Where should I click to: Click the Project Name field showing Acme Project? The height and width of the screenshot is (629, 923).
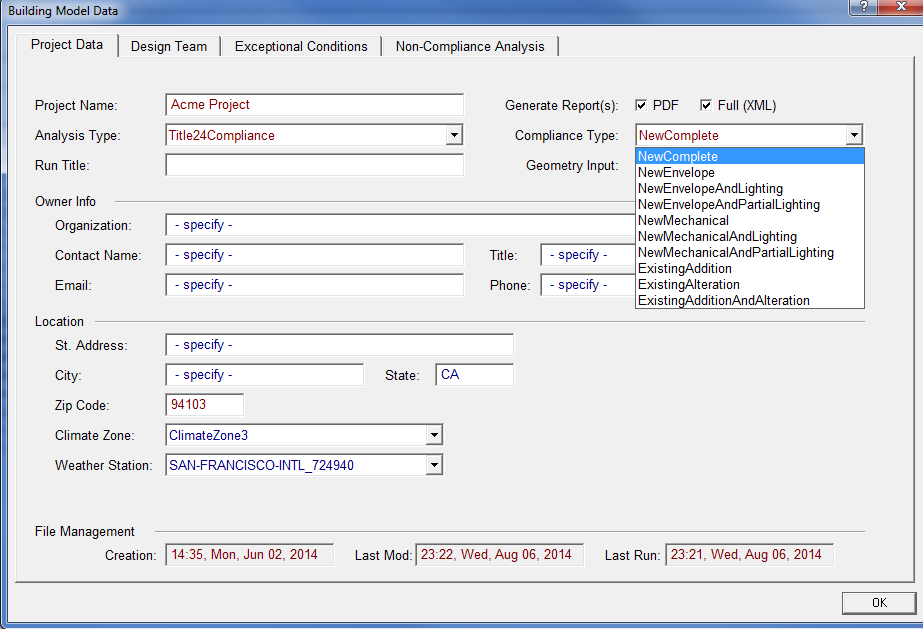coord(313,104)
